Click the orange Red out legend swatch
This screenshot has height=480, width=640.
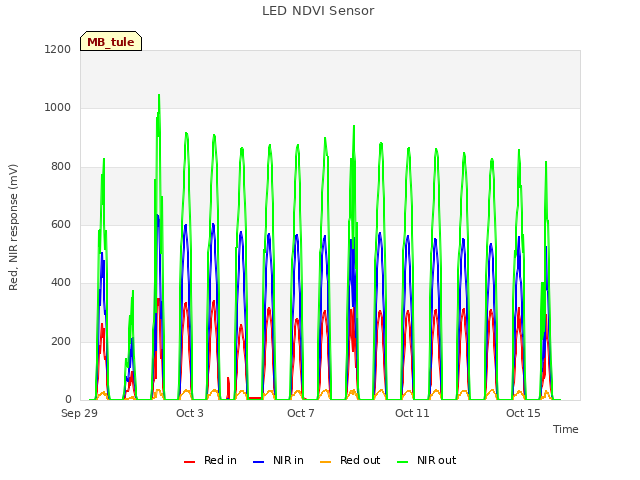325,462
